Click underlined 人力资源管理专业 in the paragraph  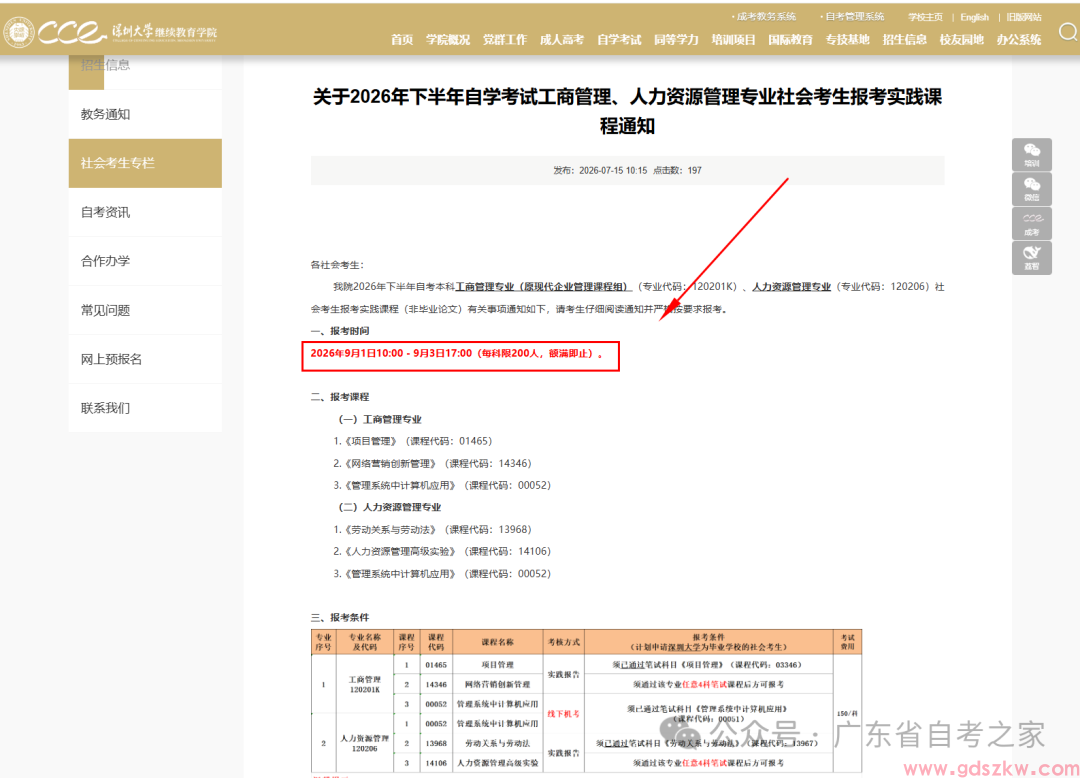[x=791, y=287]
